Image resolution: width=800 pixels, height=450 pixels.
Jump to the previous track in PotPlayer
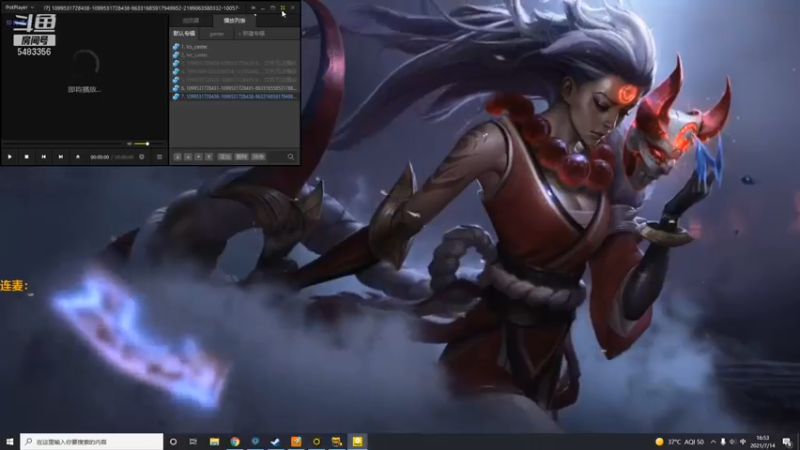(44, 157)
